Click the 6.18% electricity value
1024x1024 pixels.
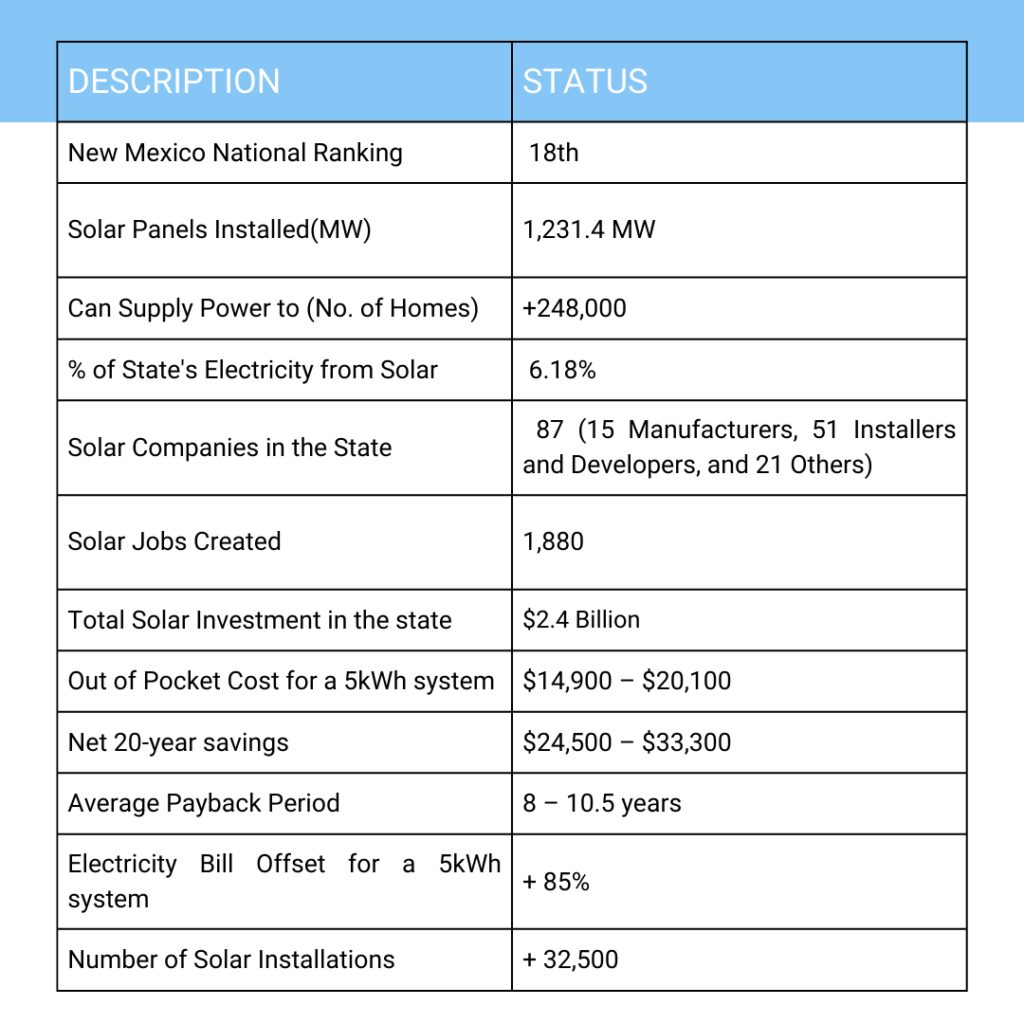coord(562,370)
